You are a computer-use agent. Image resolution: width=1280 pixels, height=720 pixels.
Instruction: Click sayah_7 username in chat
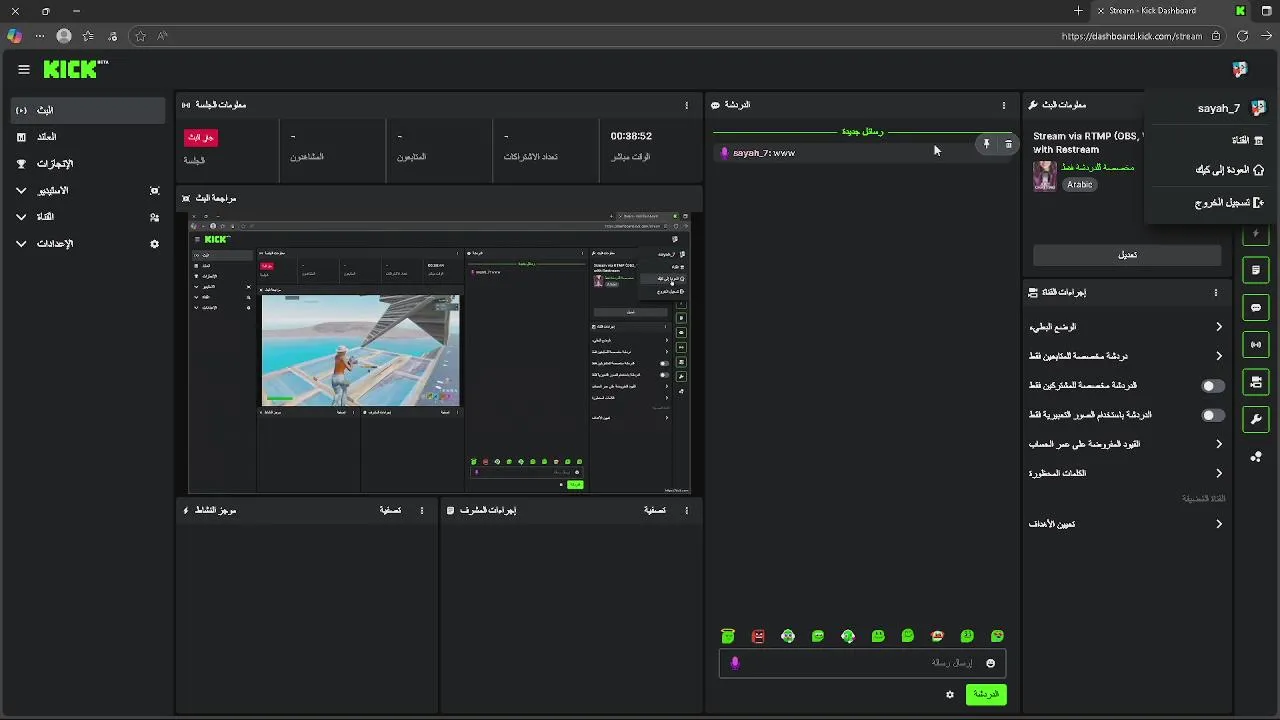(751, 153)
